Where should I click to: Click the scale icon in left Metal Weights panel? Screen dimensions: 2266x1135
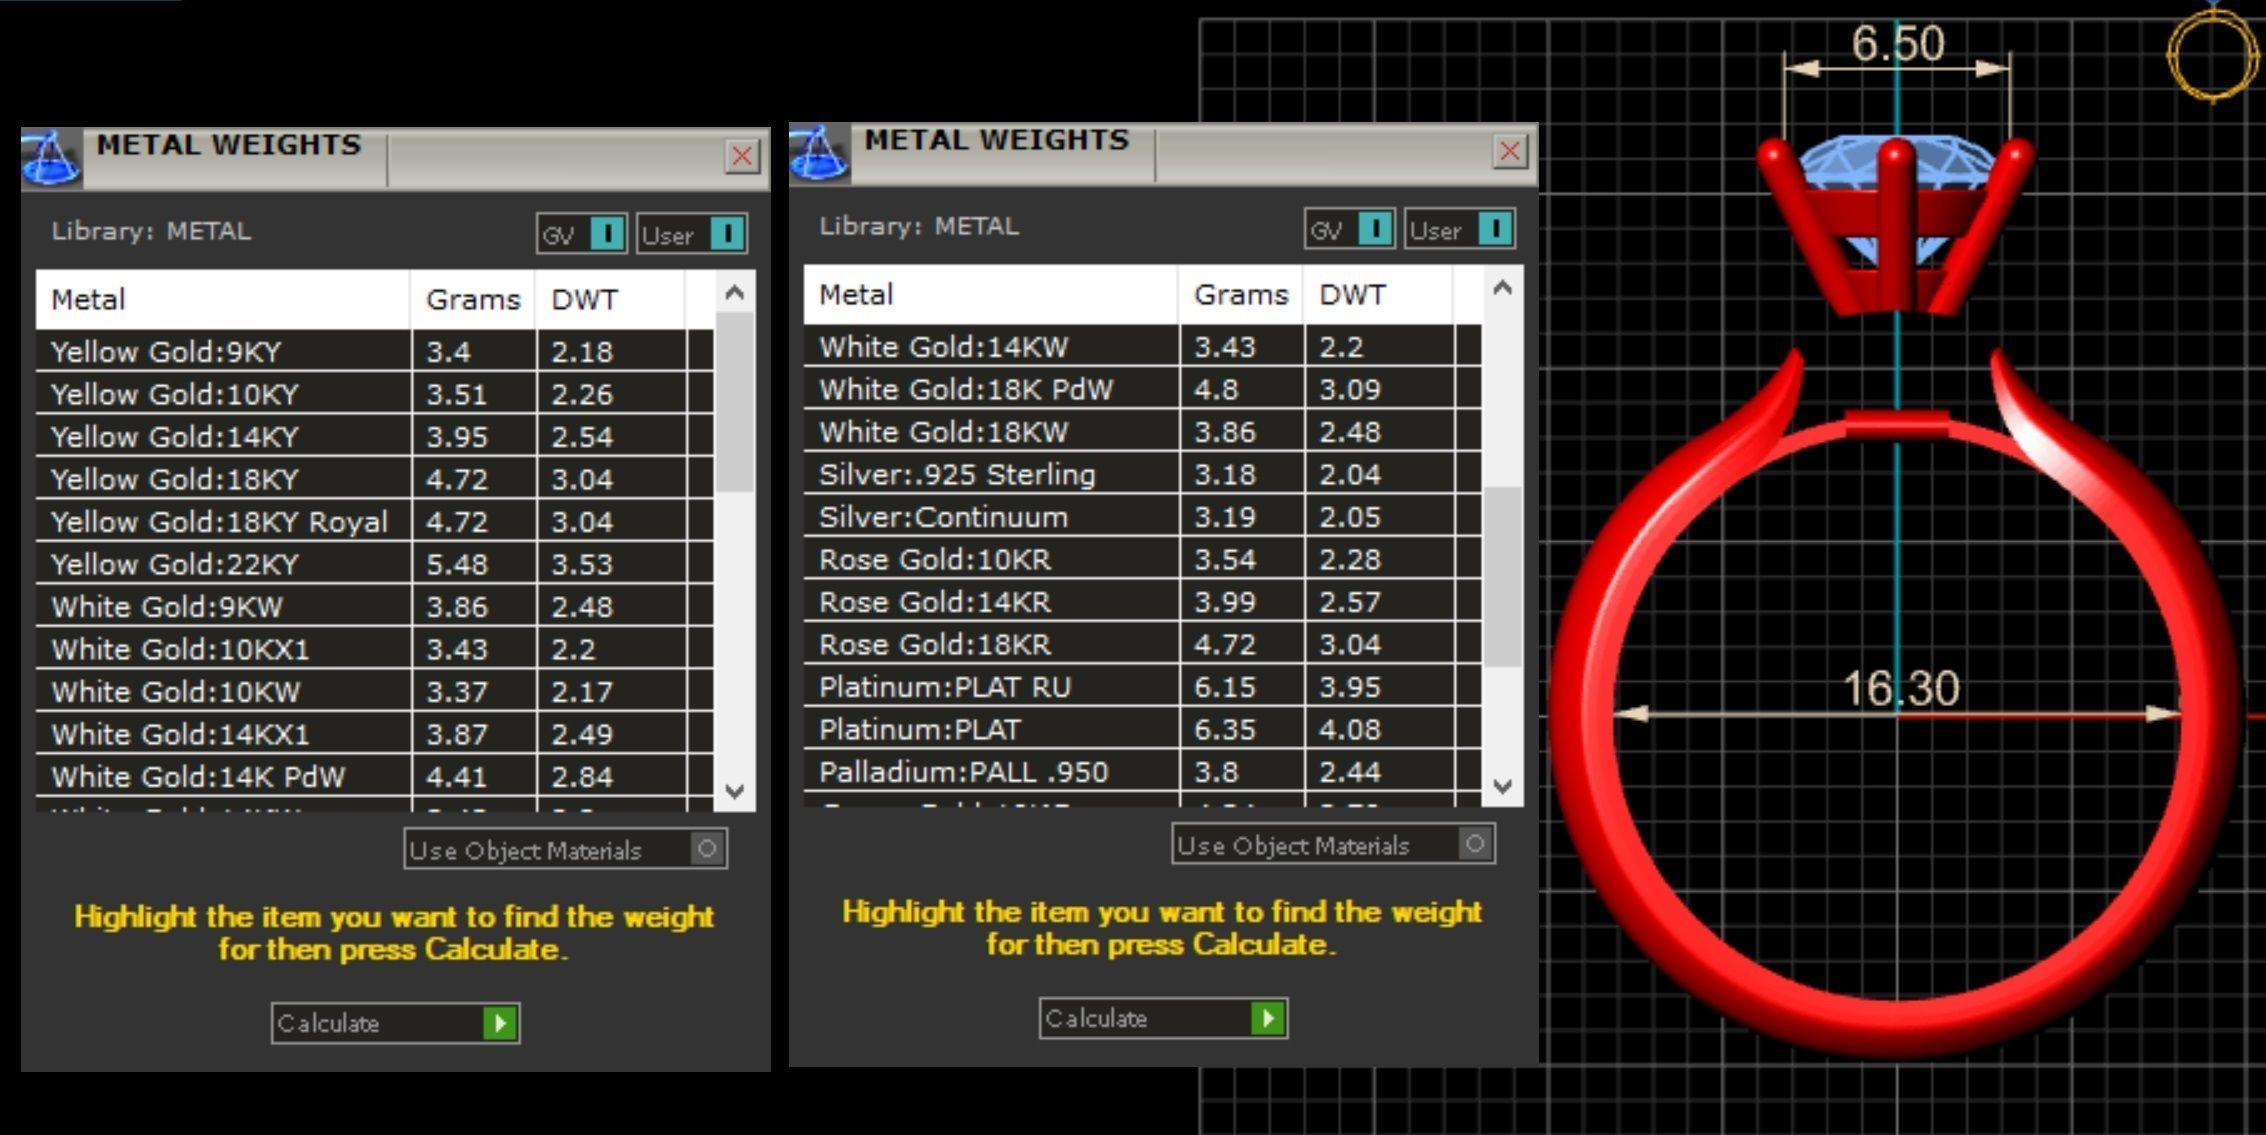51,159
